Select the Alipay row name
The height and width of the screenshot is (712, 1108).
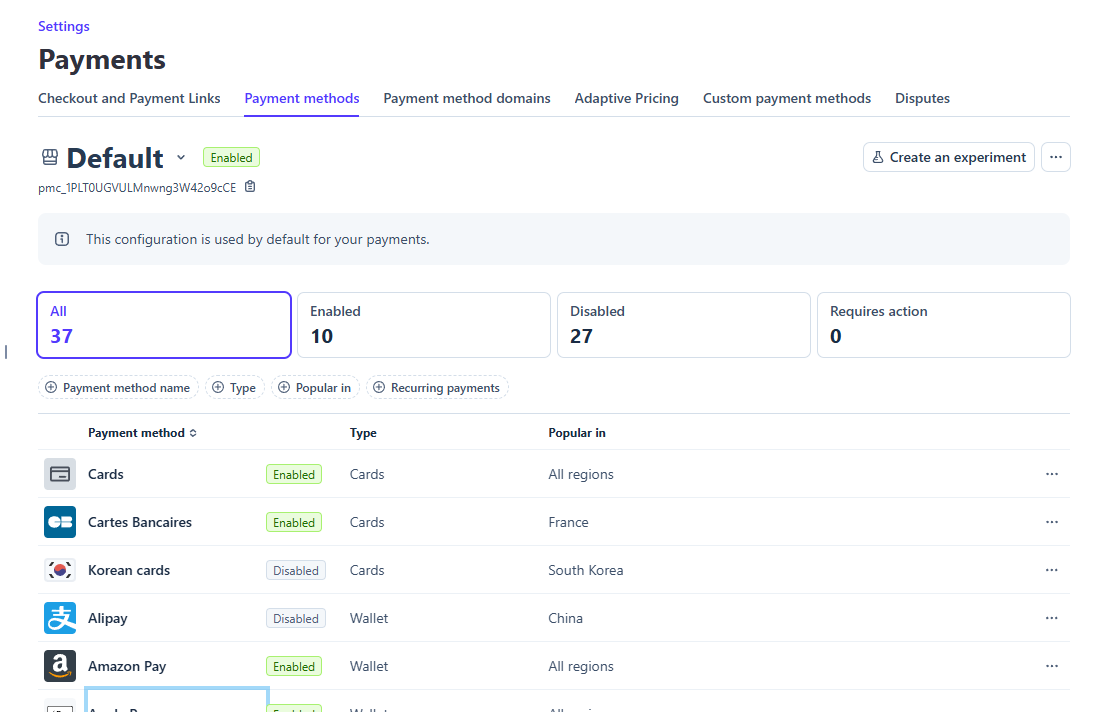pos(107,618)
